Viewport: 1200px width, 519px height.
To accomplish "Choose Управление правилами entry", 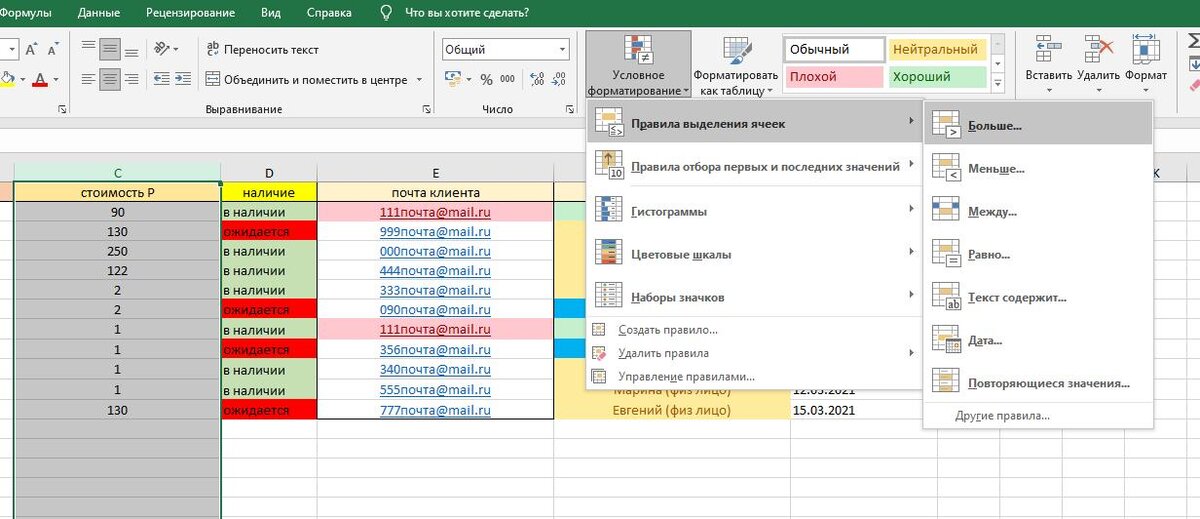I will [x=754, y=376].
